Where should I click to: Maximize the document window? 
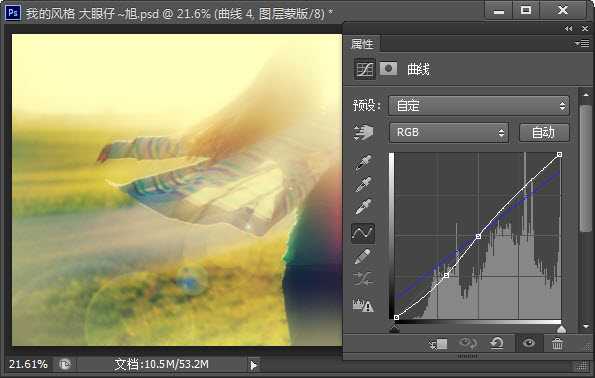pos(526,11)
